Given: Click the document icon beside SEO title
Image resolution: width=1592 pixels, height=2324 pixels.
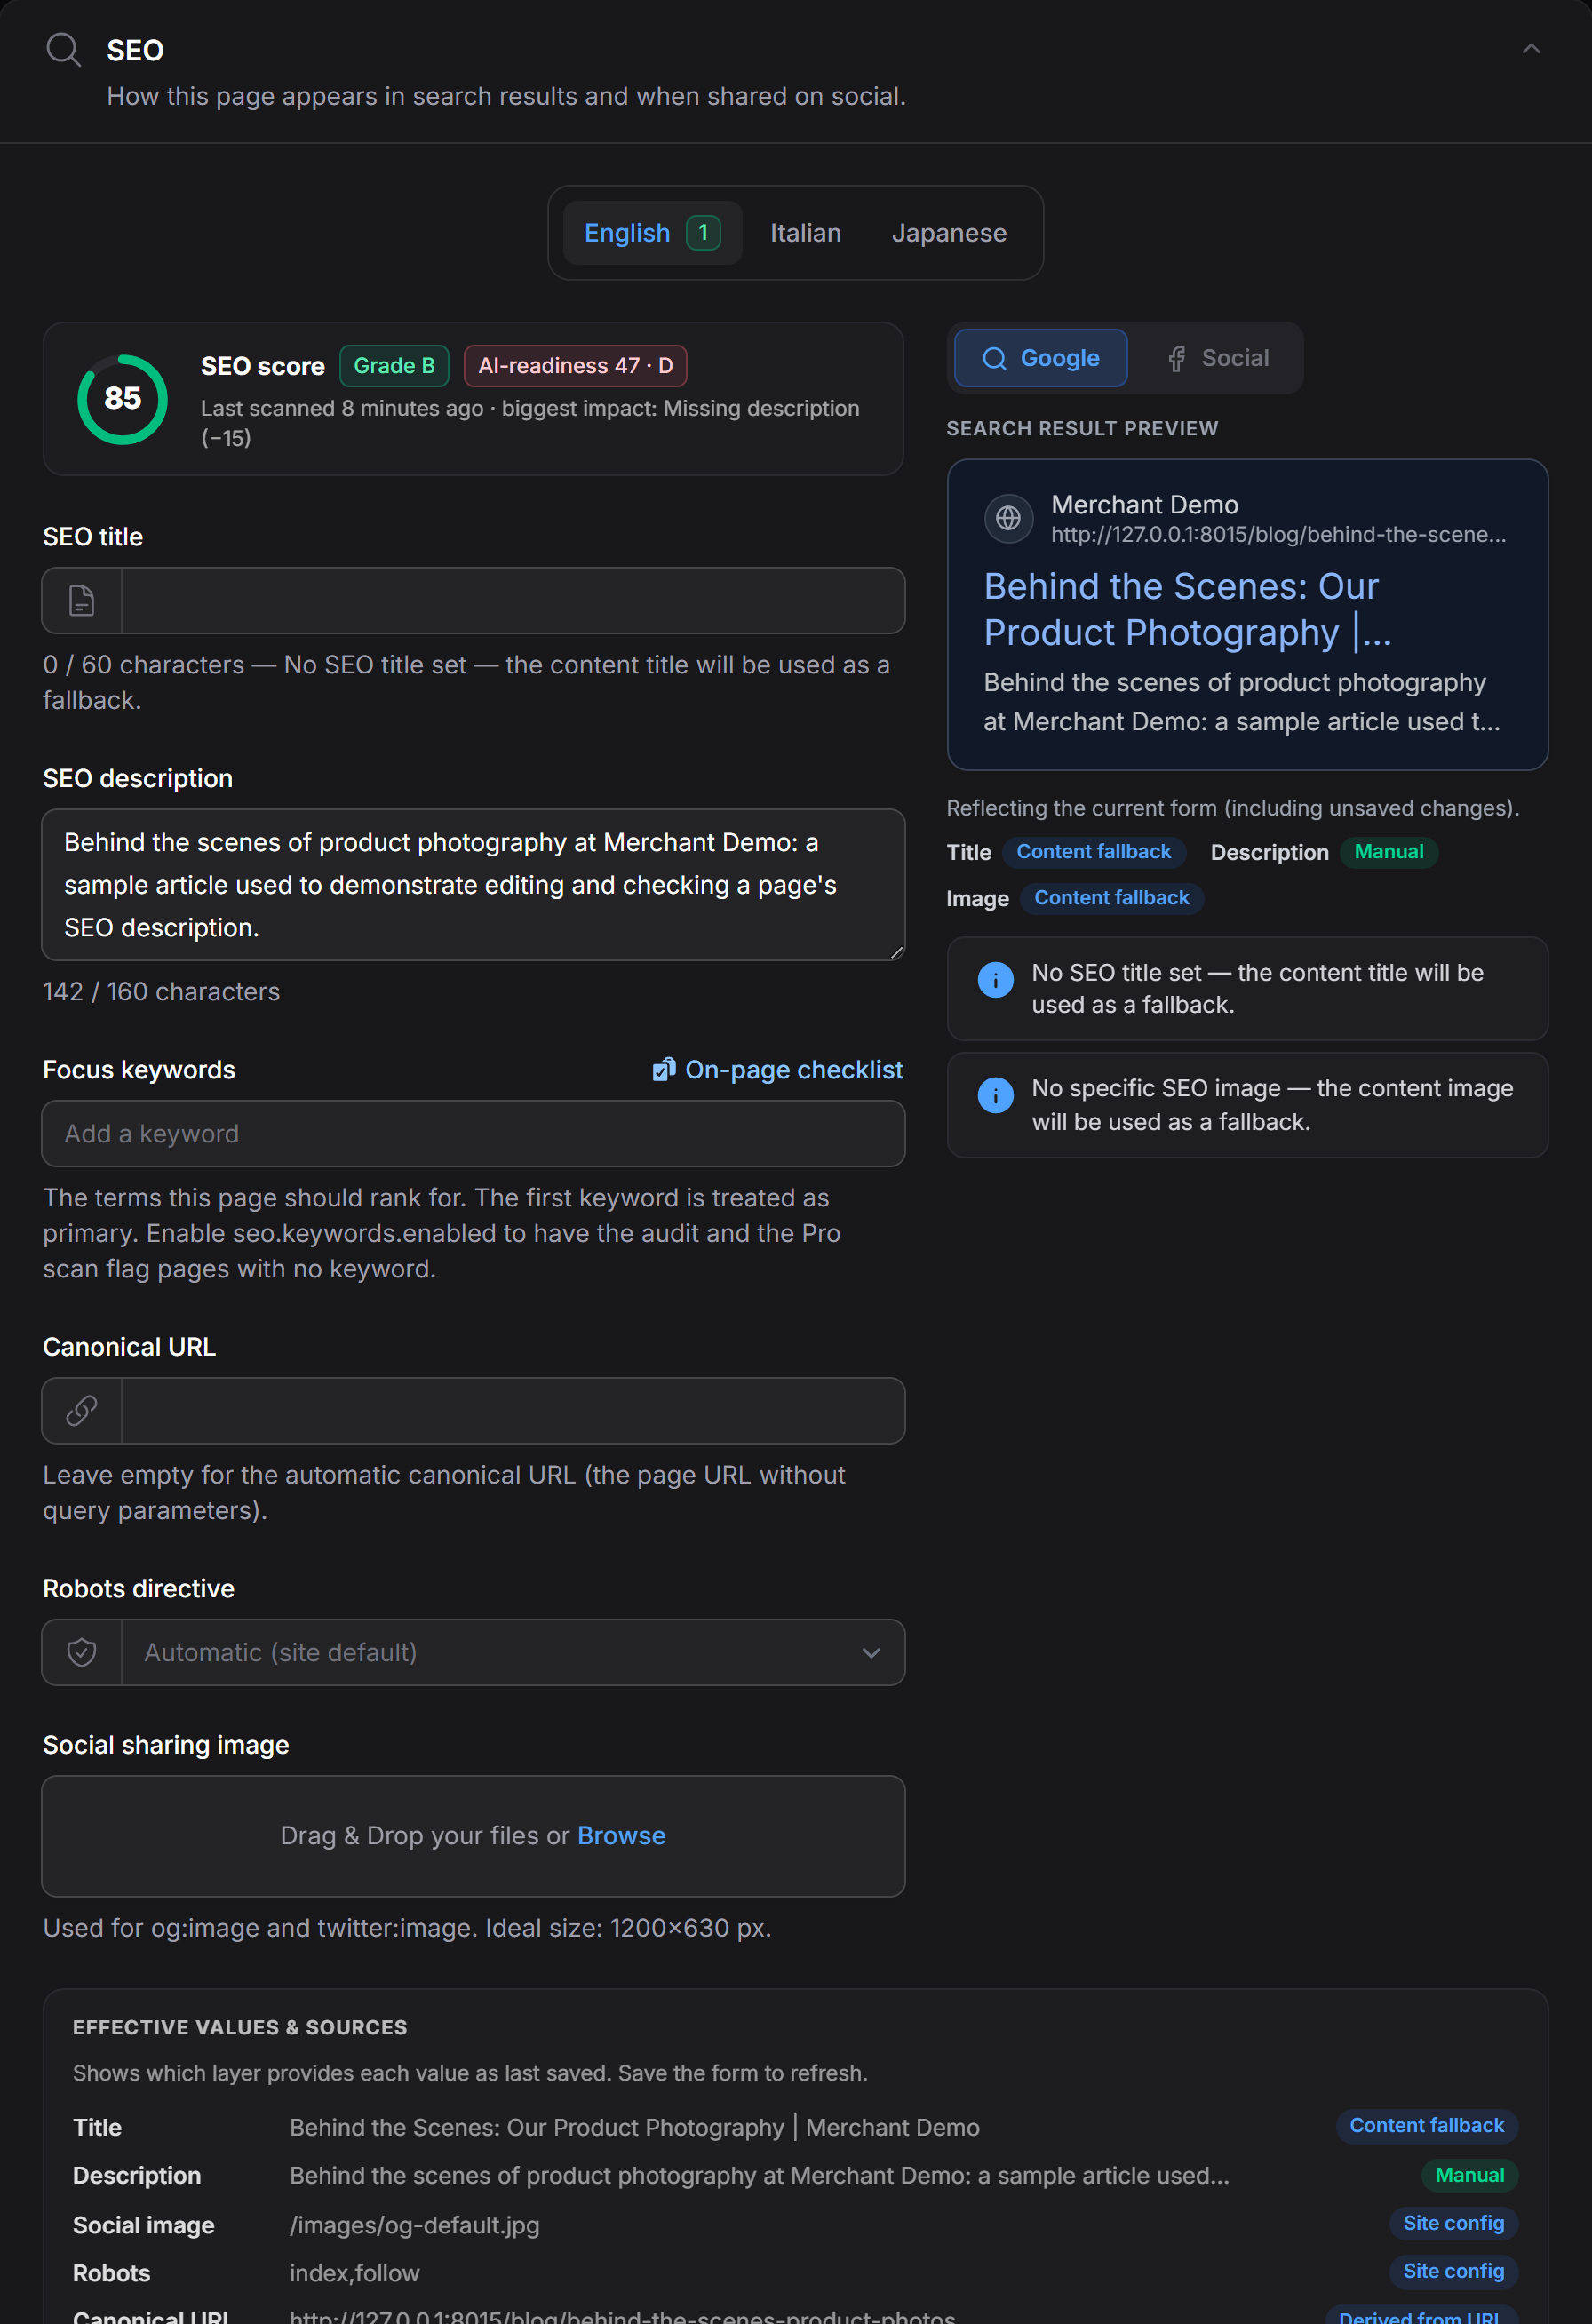Looking at the screenshot, I should (82, 601).
